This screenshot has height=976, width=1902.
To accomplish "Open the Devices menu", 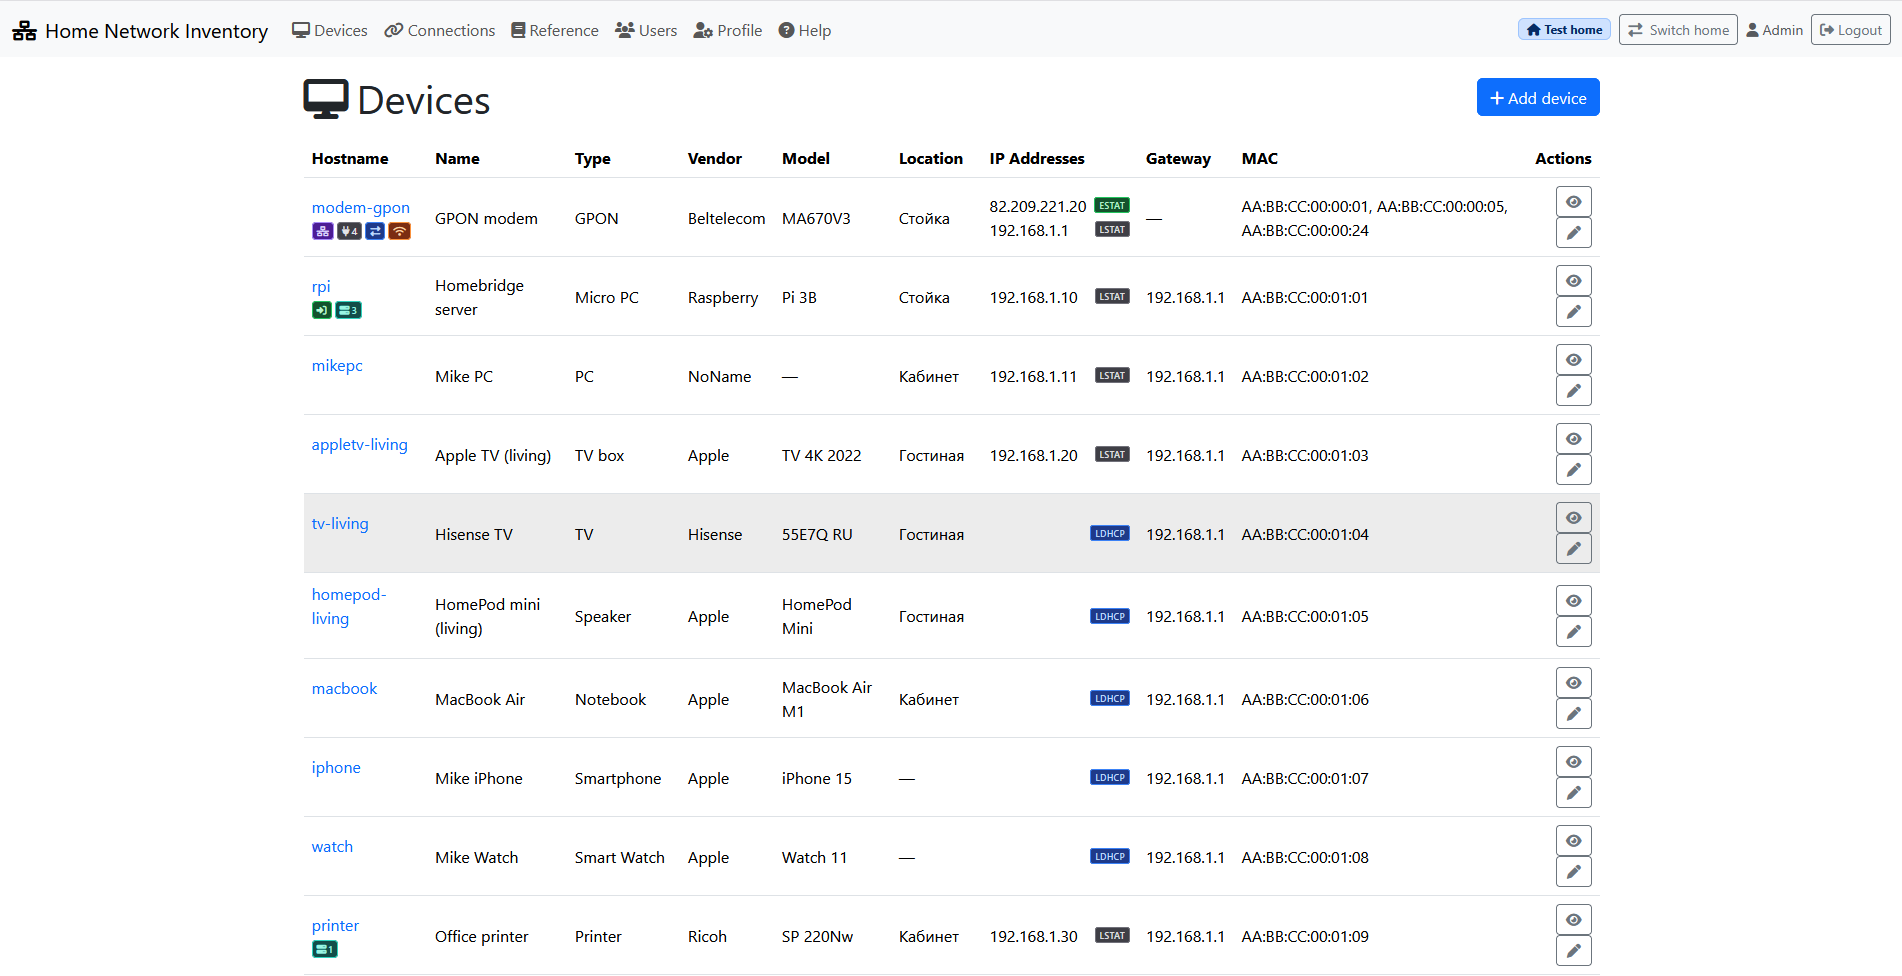I will coord(330,30).
